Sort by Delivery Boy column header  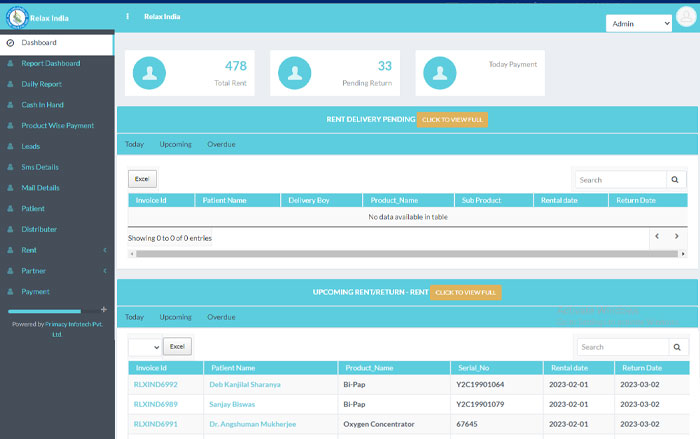tap(321, 201)
